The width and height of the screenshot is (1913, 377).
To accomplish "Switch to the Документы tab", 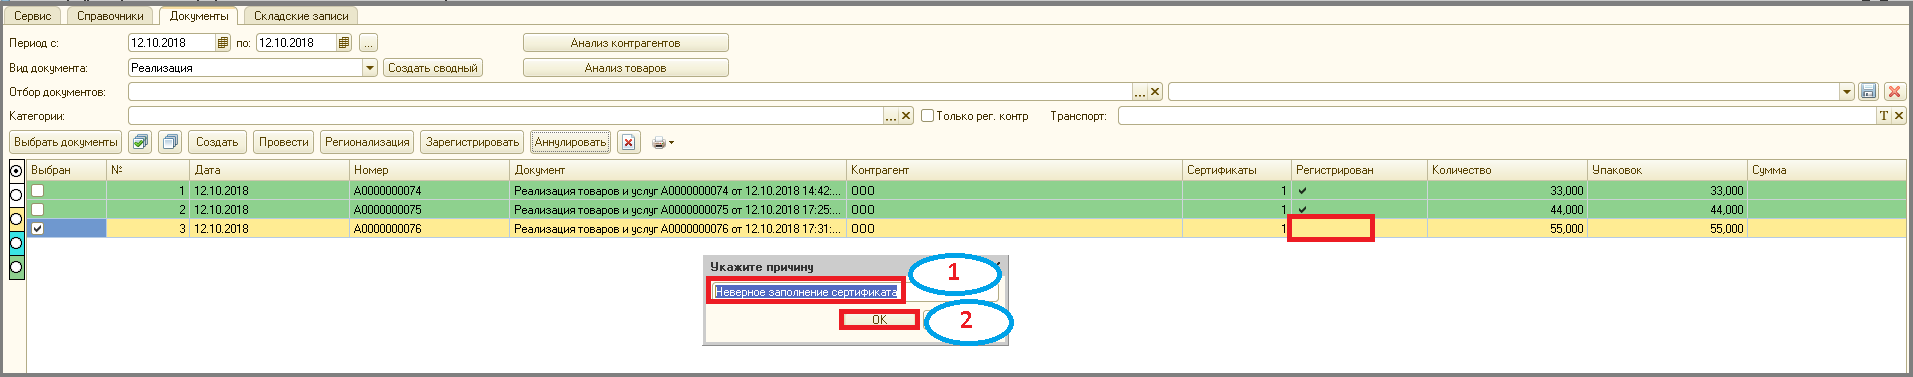I will [199, 16].
